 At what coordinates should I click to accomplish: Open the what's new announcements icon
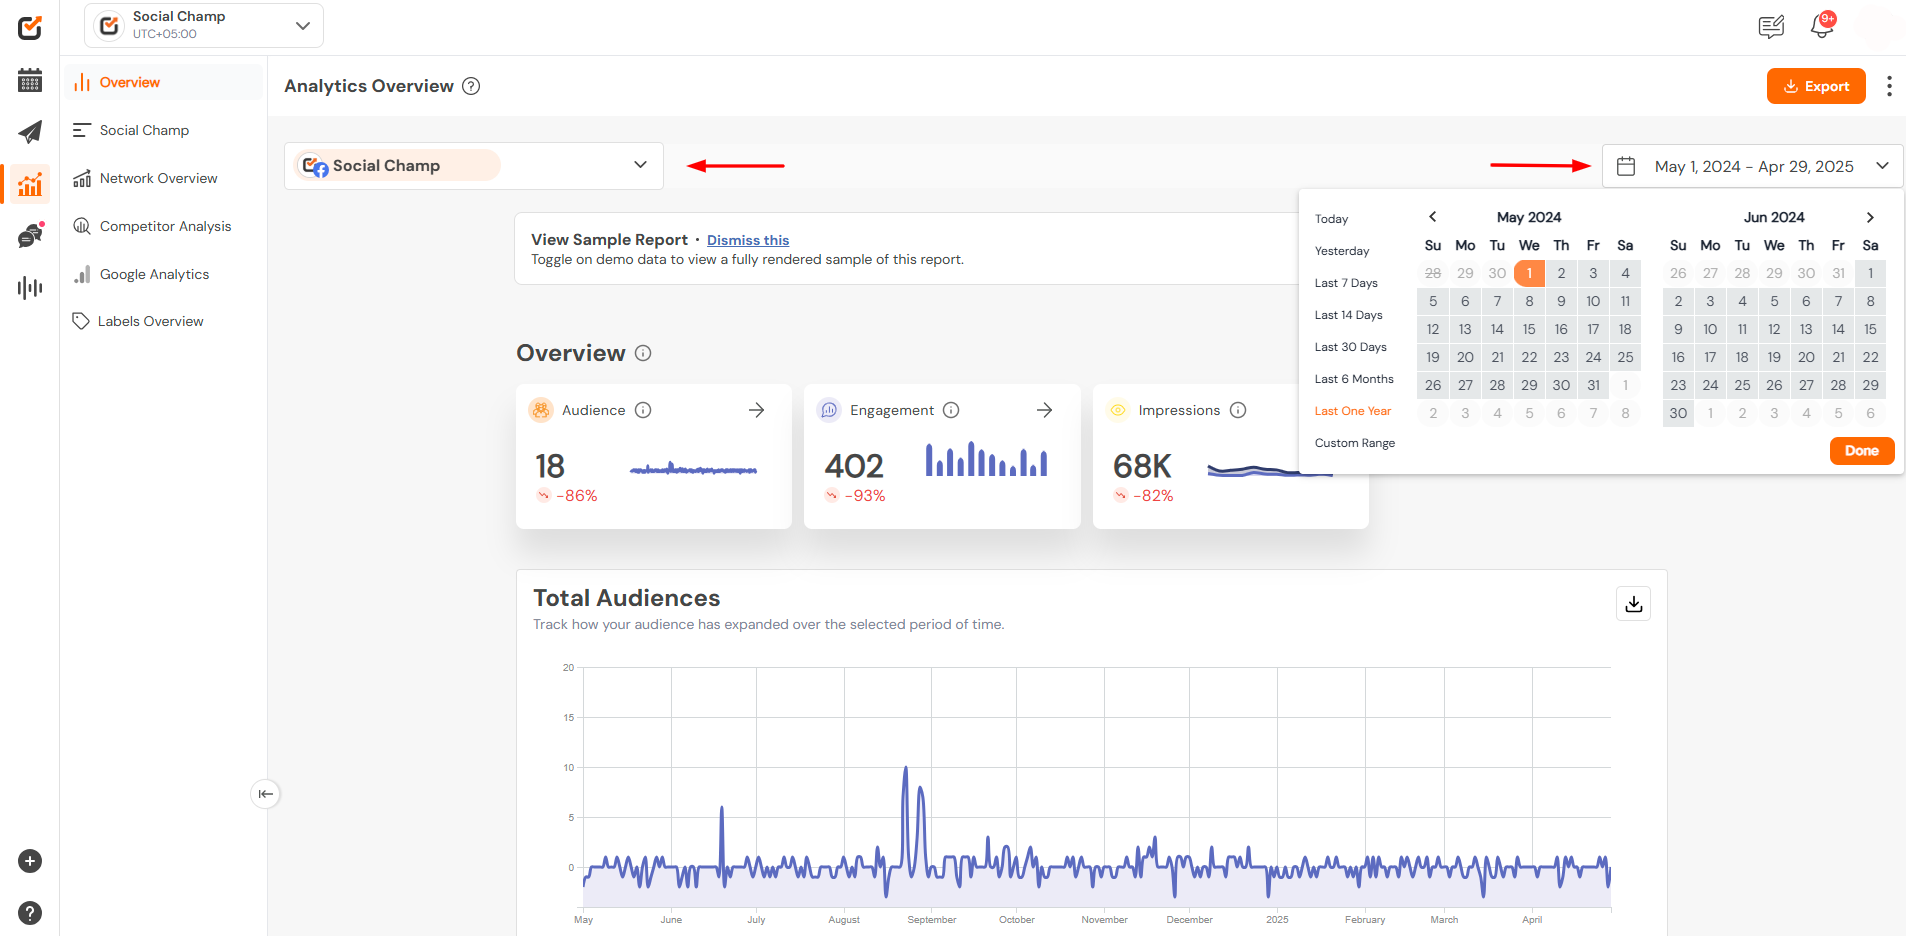[x=1771, y=27]
